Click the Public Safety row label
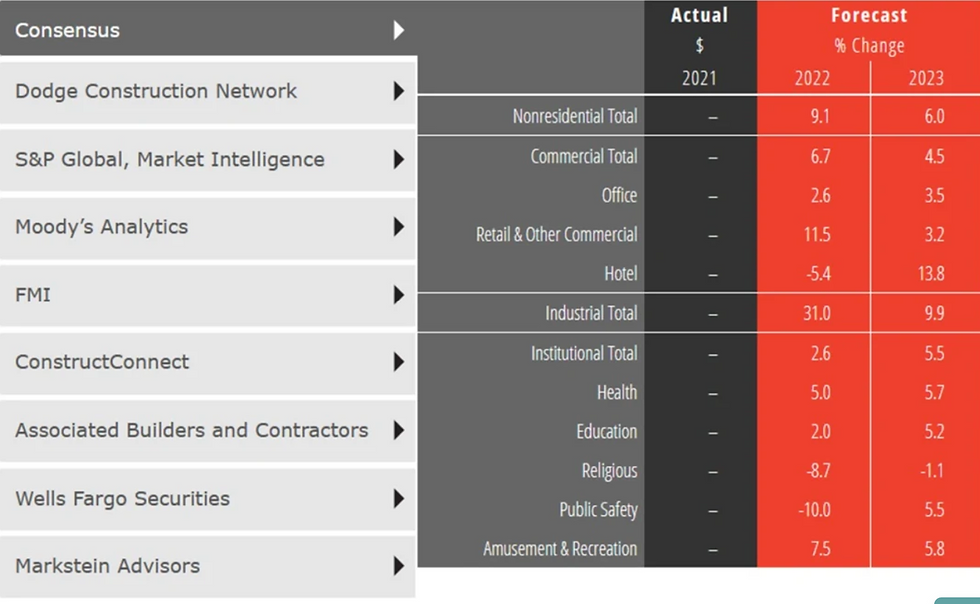Image resolution: width=980 pixels, height=604 pixels. pos(598,510)
